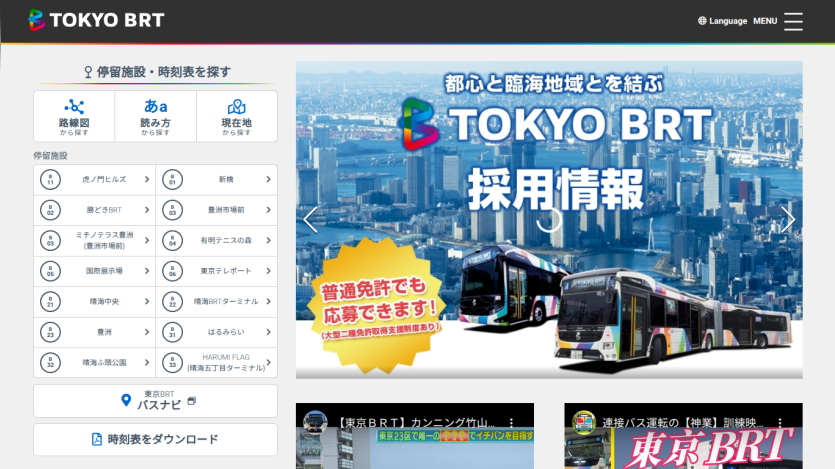
Task: Expand 晴海BRTターミナル with its chevron
Action: coord(268,301)
